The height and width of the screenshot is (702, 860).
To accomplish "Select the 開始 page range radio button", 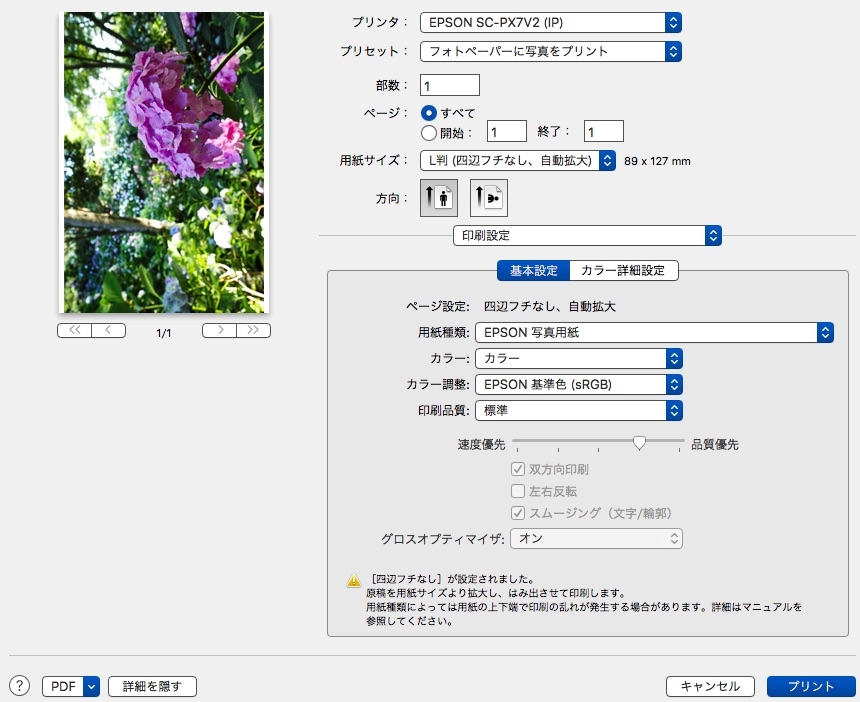I will pyautogui.click(x=428, y=133).
